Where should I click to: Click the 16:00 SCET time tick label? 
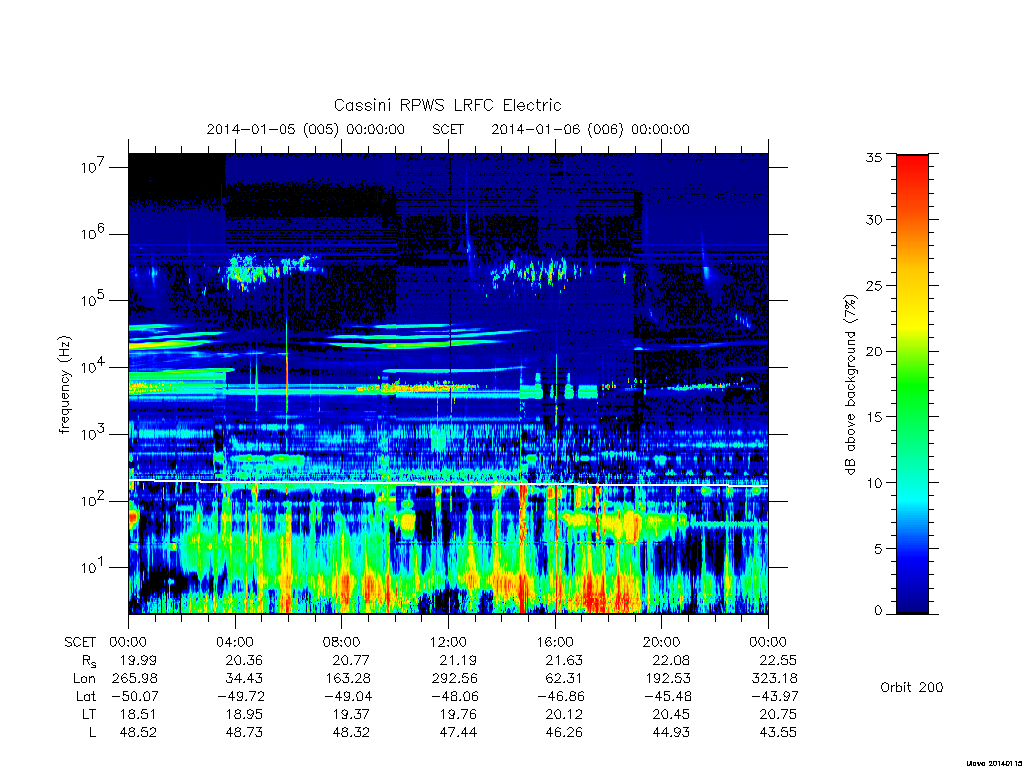point(555,642)
